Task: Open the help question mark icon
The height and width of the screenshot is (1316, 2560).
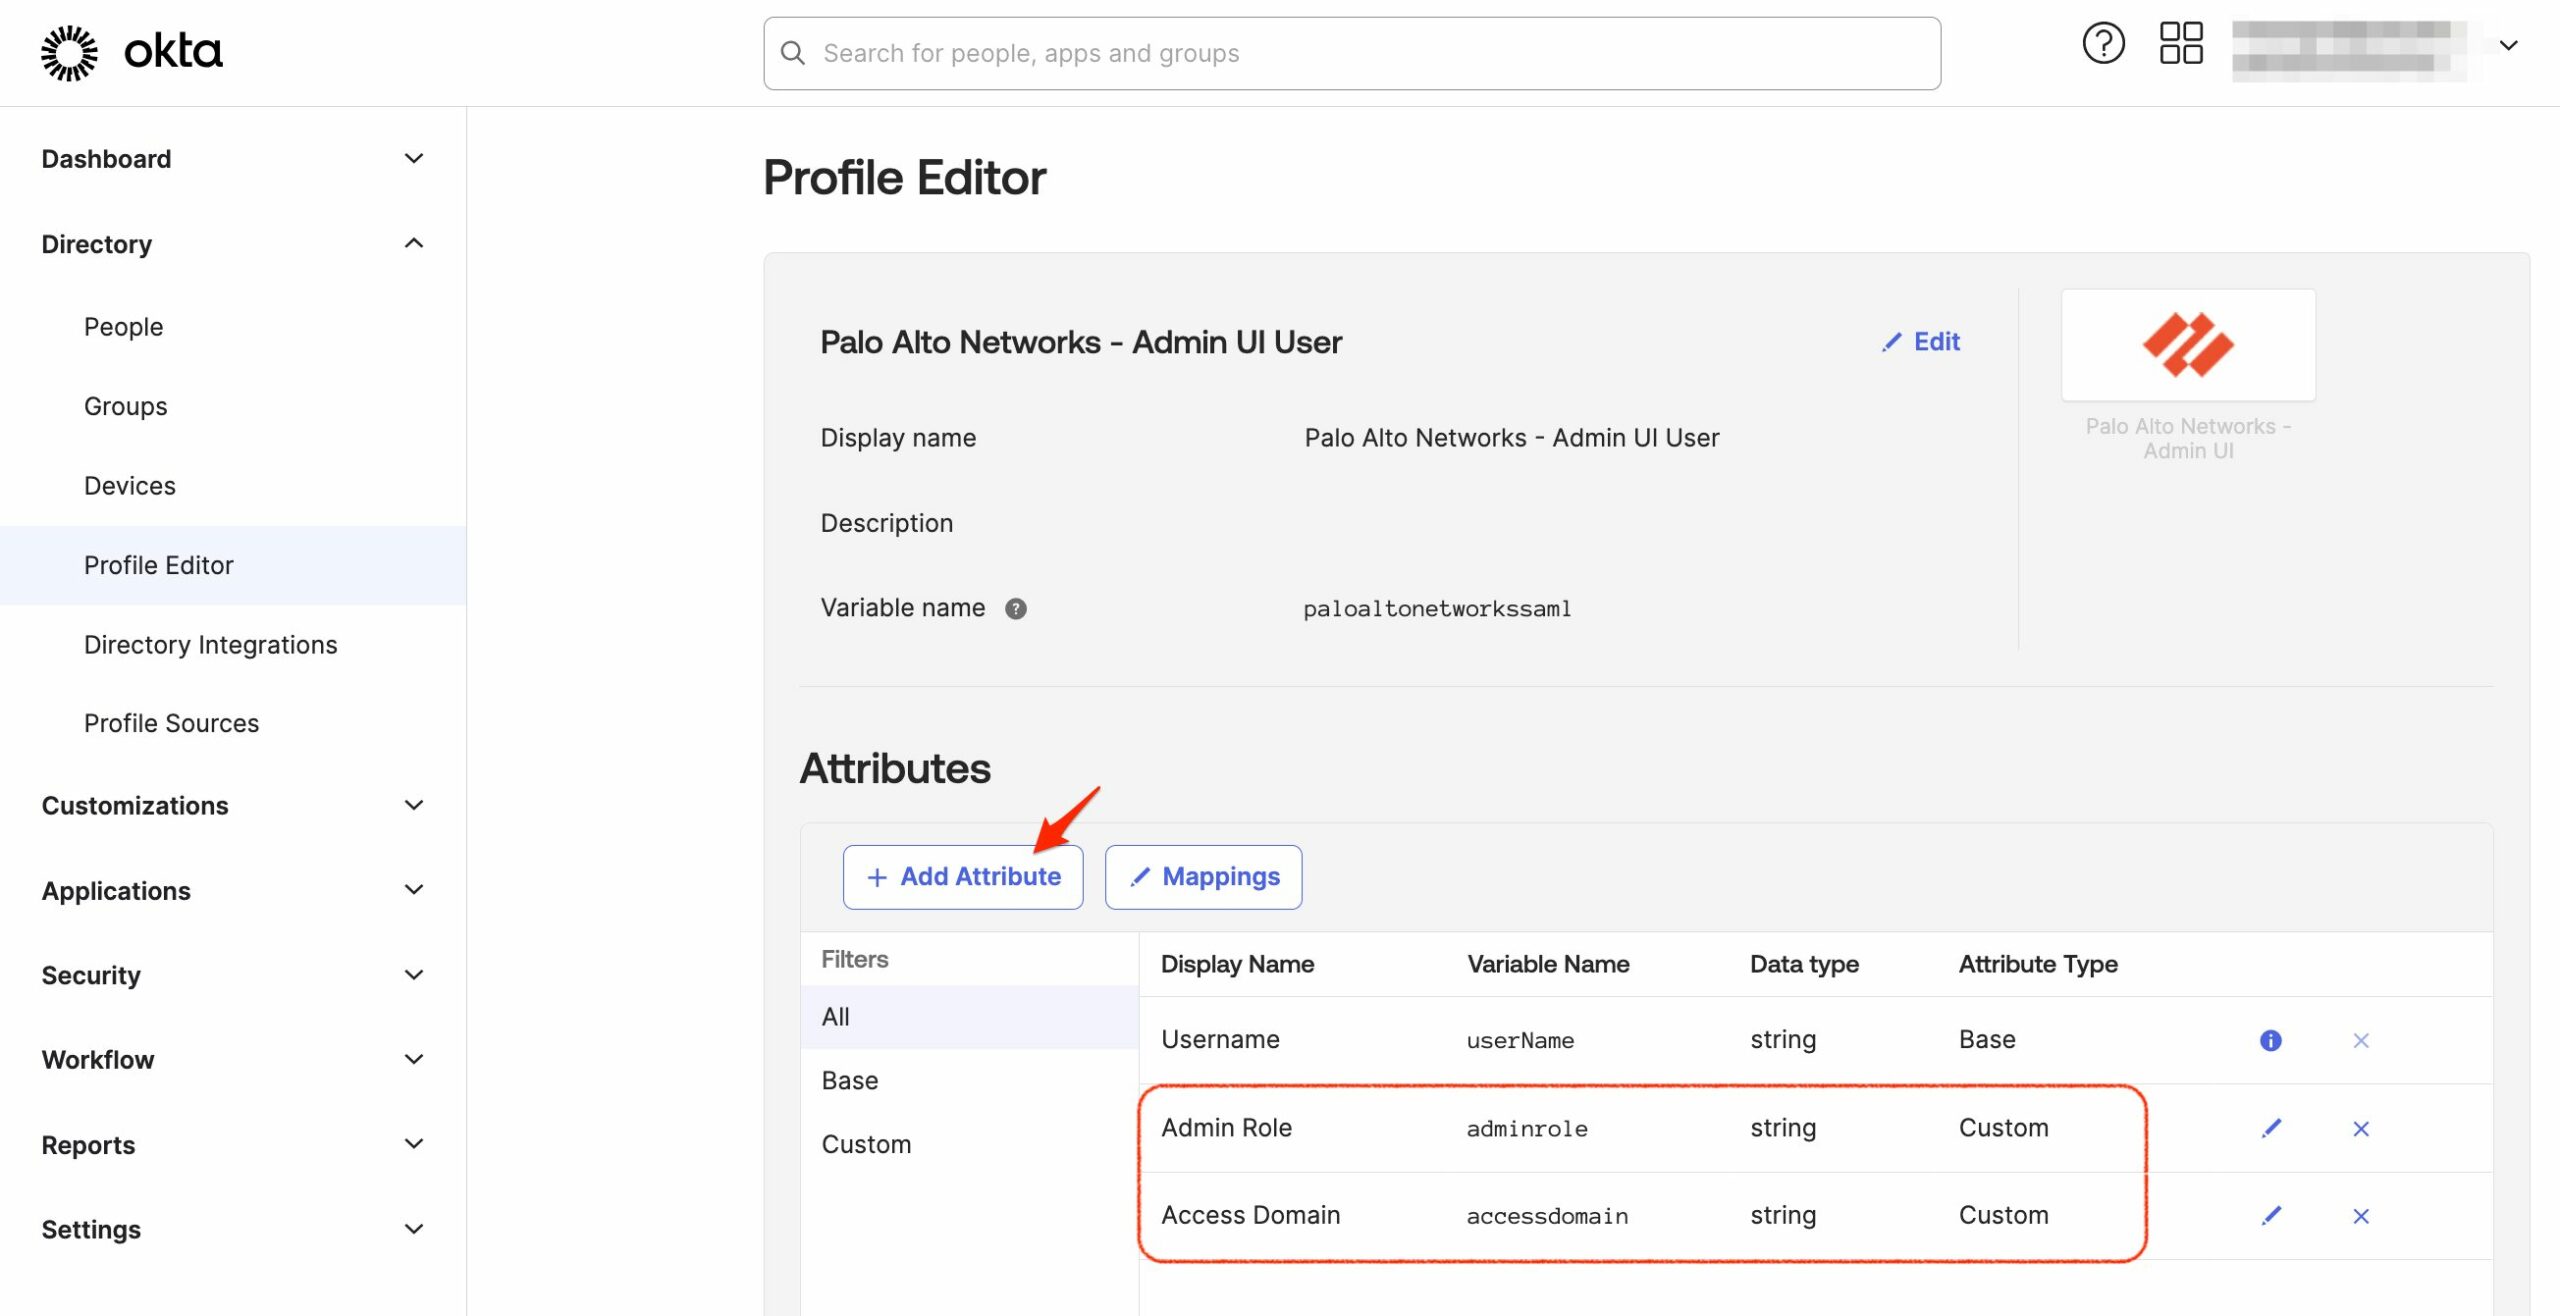Action: (x=2103, y=44)
